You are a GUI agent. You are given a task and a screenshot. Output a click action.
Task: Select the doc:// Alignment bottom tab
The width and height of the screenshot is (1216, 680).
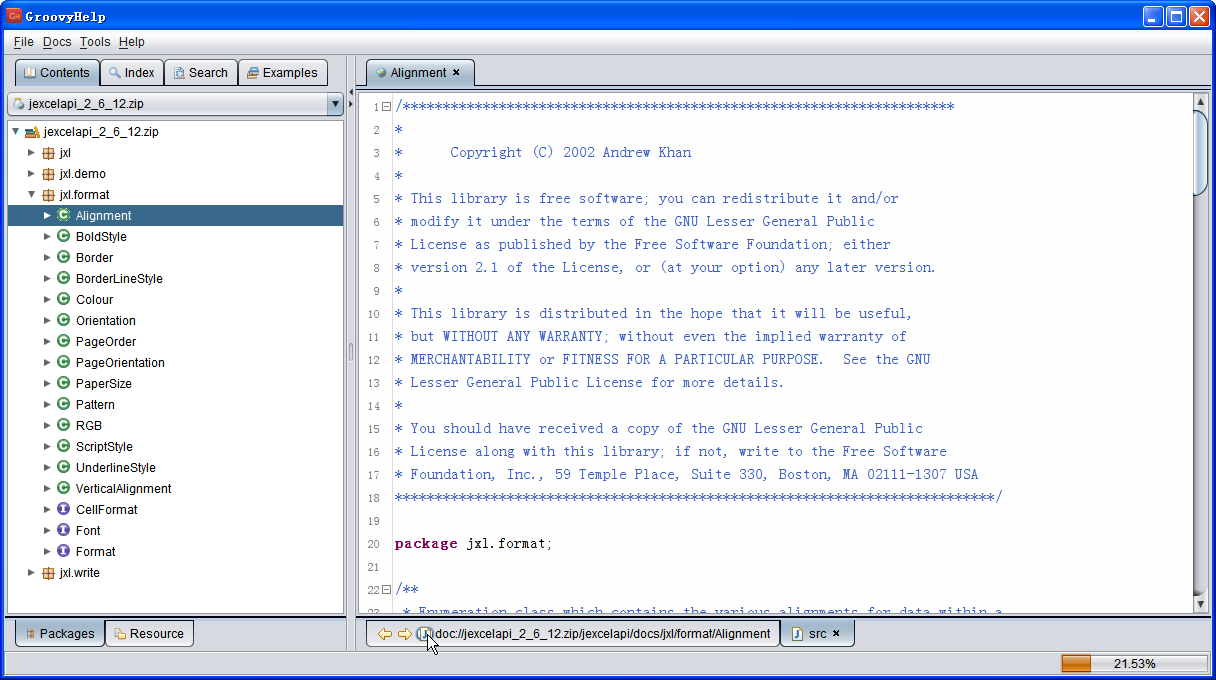click(x=573, y=633)
